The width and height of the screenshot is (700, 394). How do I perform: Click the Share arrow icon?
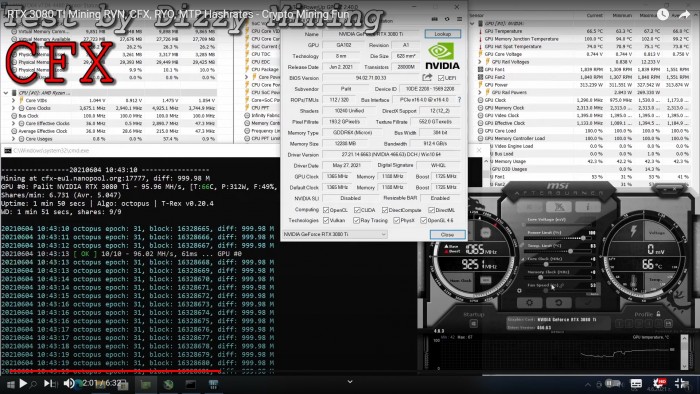pyautogui.click(x=684, y=14)
